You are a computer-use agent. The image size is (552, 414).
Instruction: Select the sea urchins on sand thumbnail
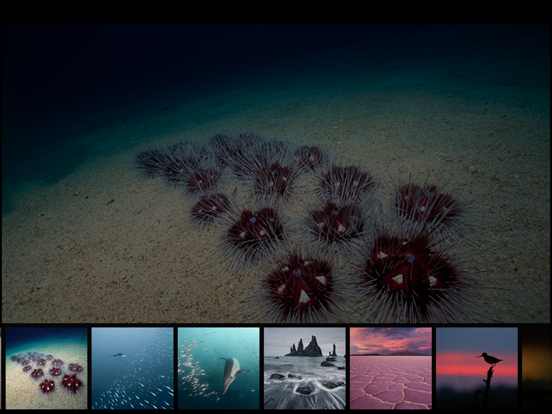point(46,368)
